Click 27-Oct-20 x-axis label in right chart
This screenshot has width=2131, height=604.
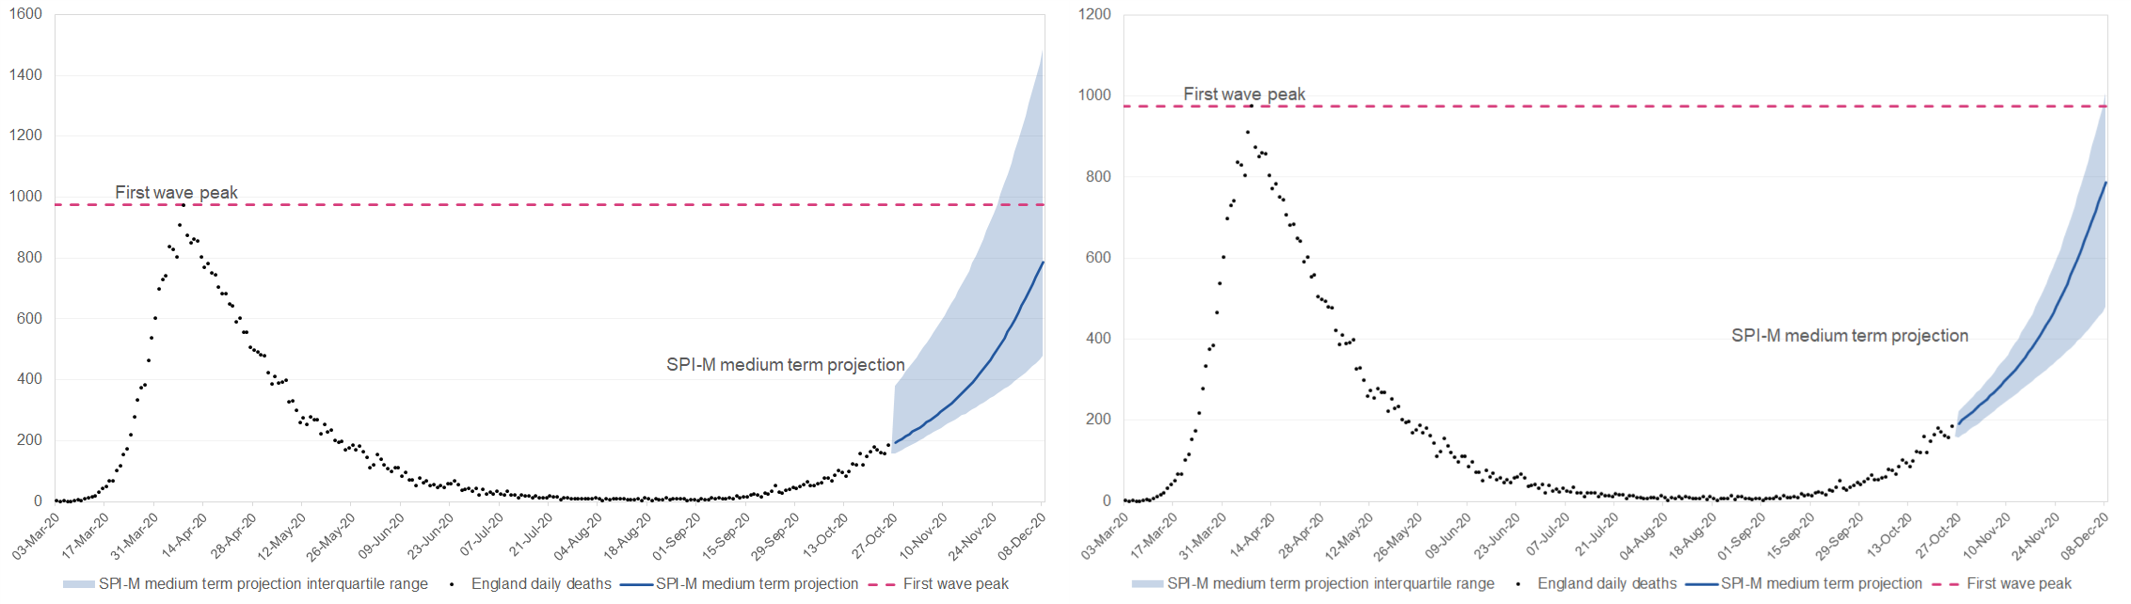[x=1940, y=535]
